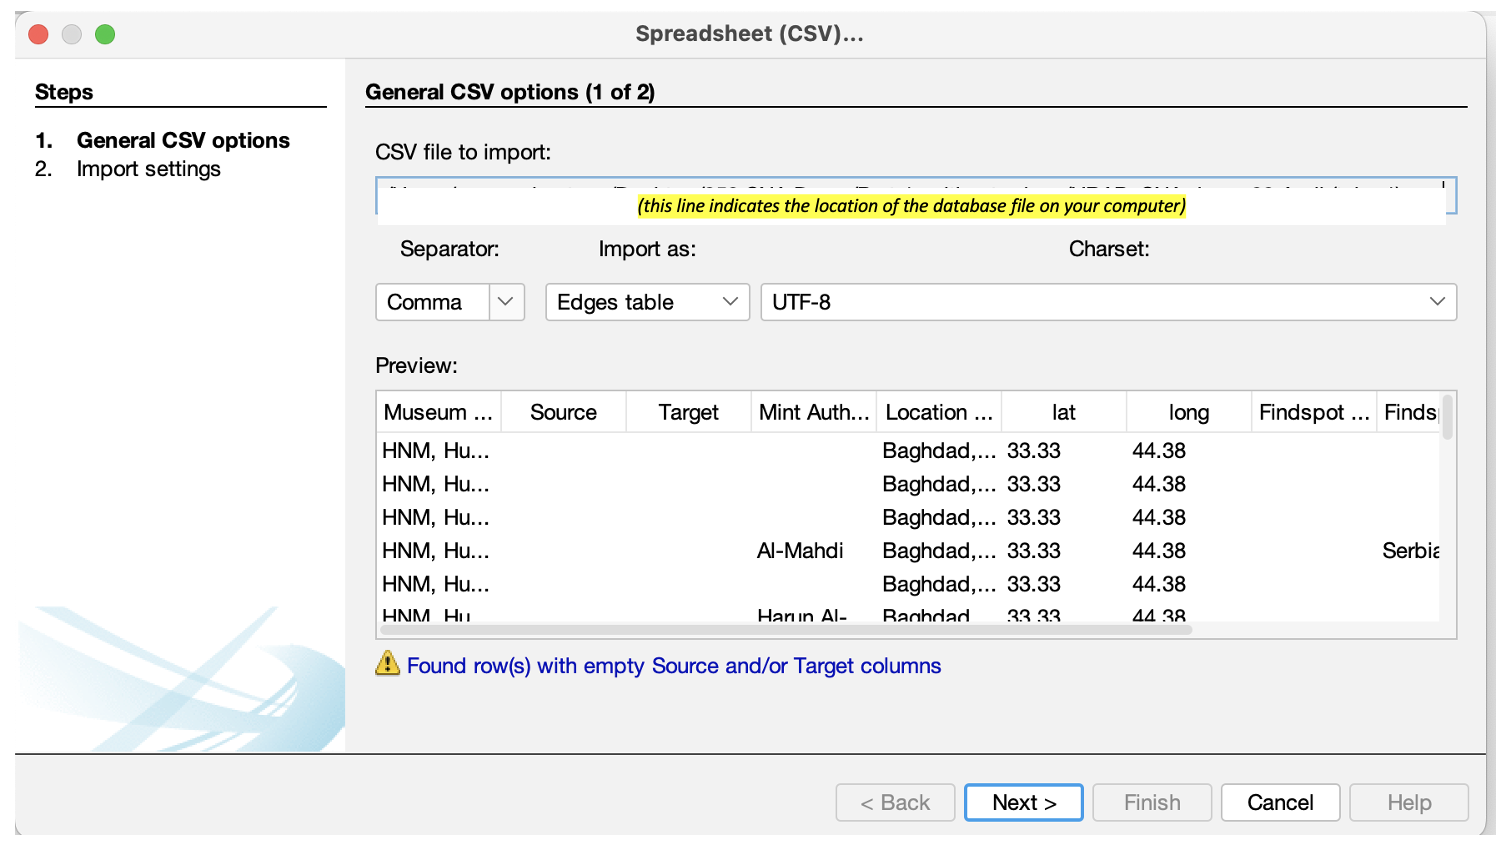Image resolution: width=1506 pixels, height=846 pixels.
Task: Click the empty Source/Target columns warning
Action: pyautogui.click(x=674, y=666)
